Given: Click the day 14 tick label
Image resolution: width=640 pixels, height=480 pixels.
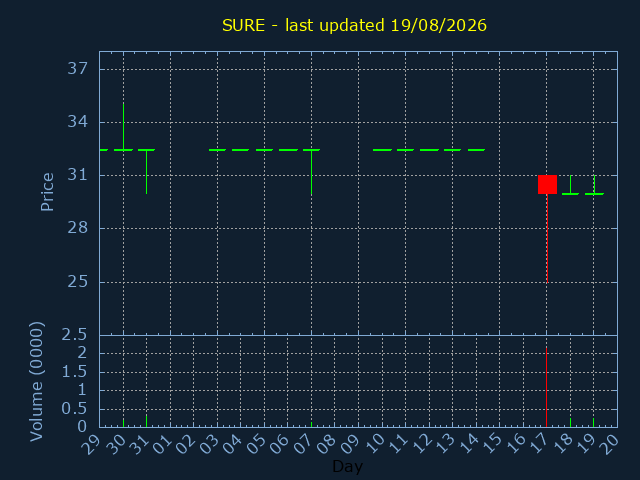Looking at the screenshot, I should click(469, 444).
